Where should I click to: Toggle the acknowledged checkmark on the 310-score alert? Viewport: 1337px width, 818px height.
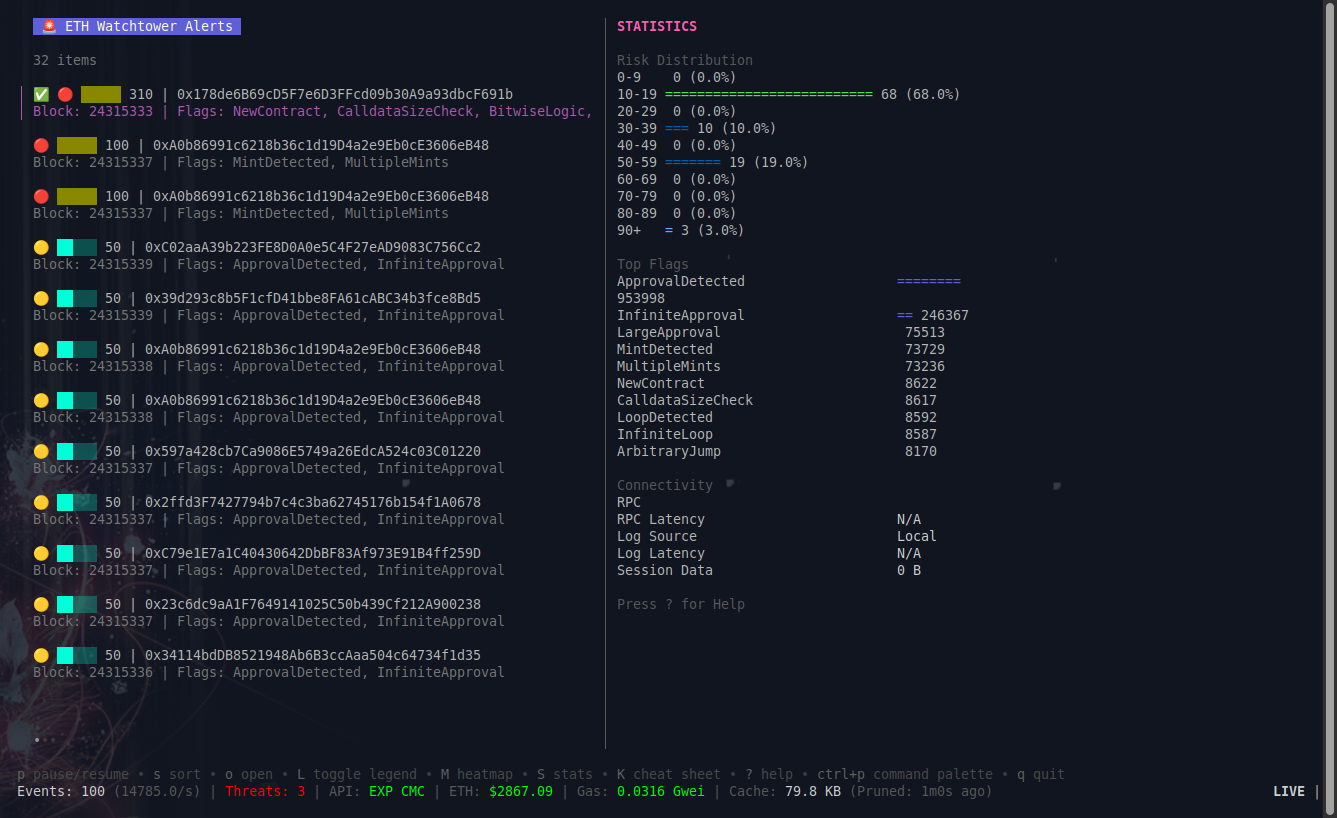40,93
